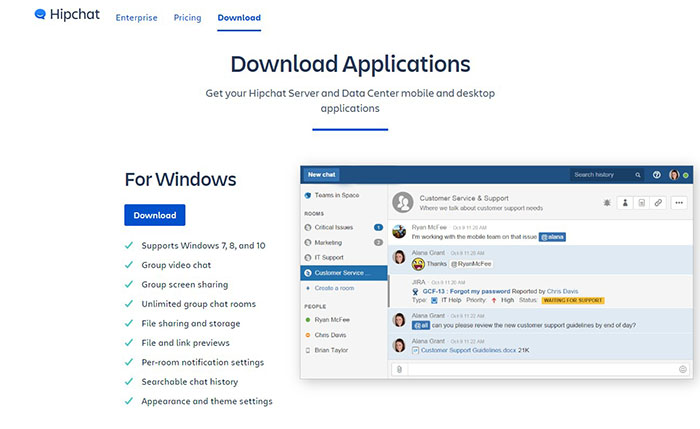
Task: Go to the Pricing nav tab
Action: 187,18
